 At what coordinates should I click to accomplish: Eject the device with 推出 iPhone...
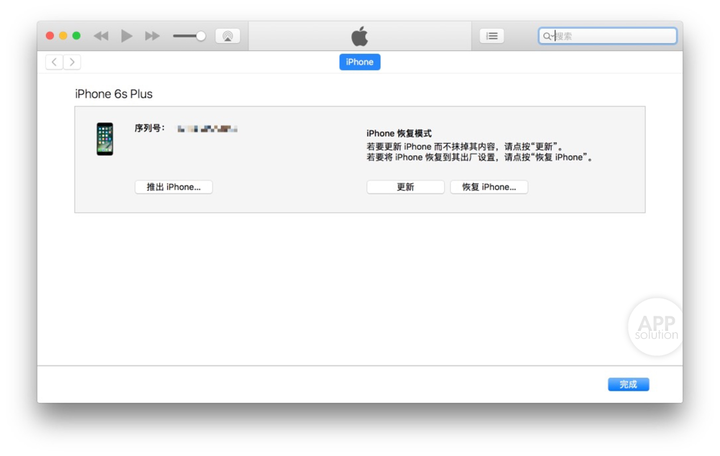tap(174, 187)
